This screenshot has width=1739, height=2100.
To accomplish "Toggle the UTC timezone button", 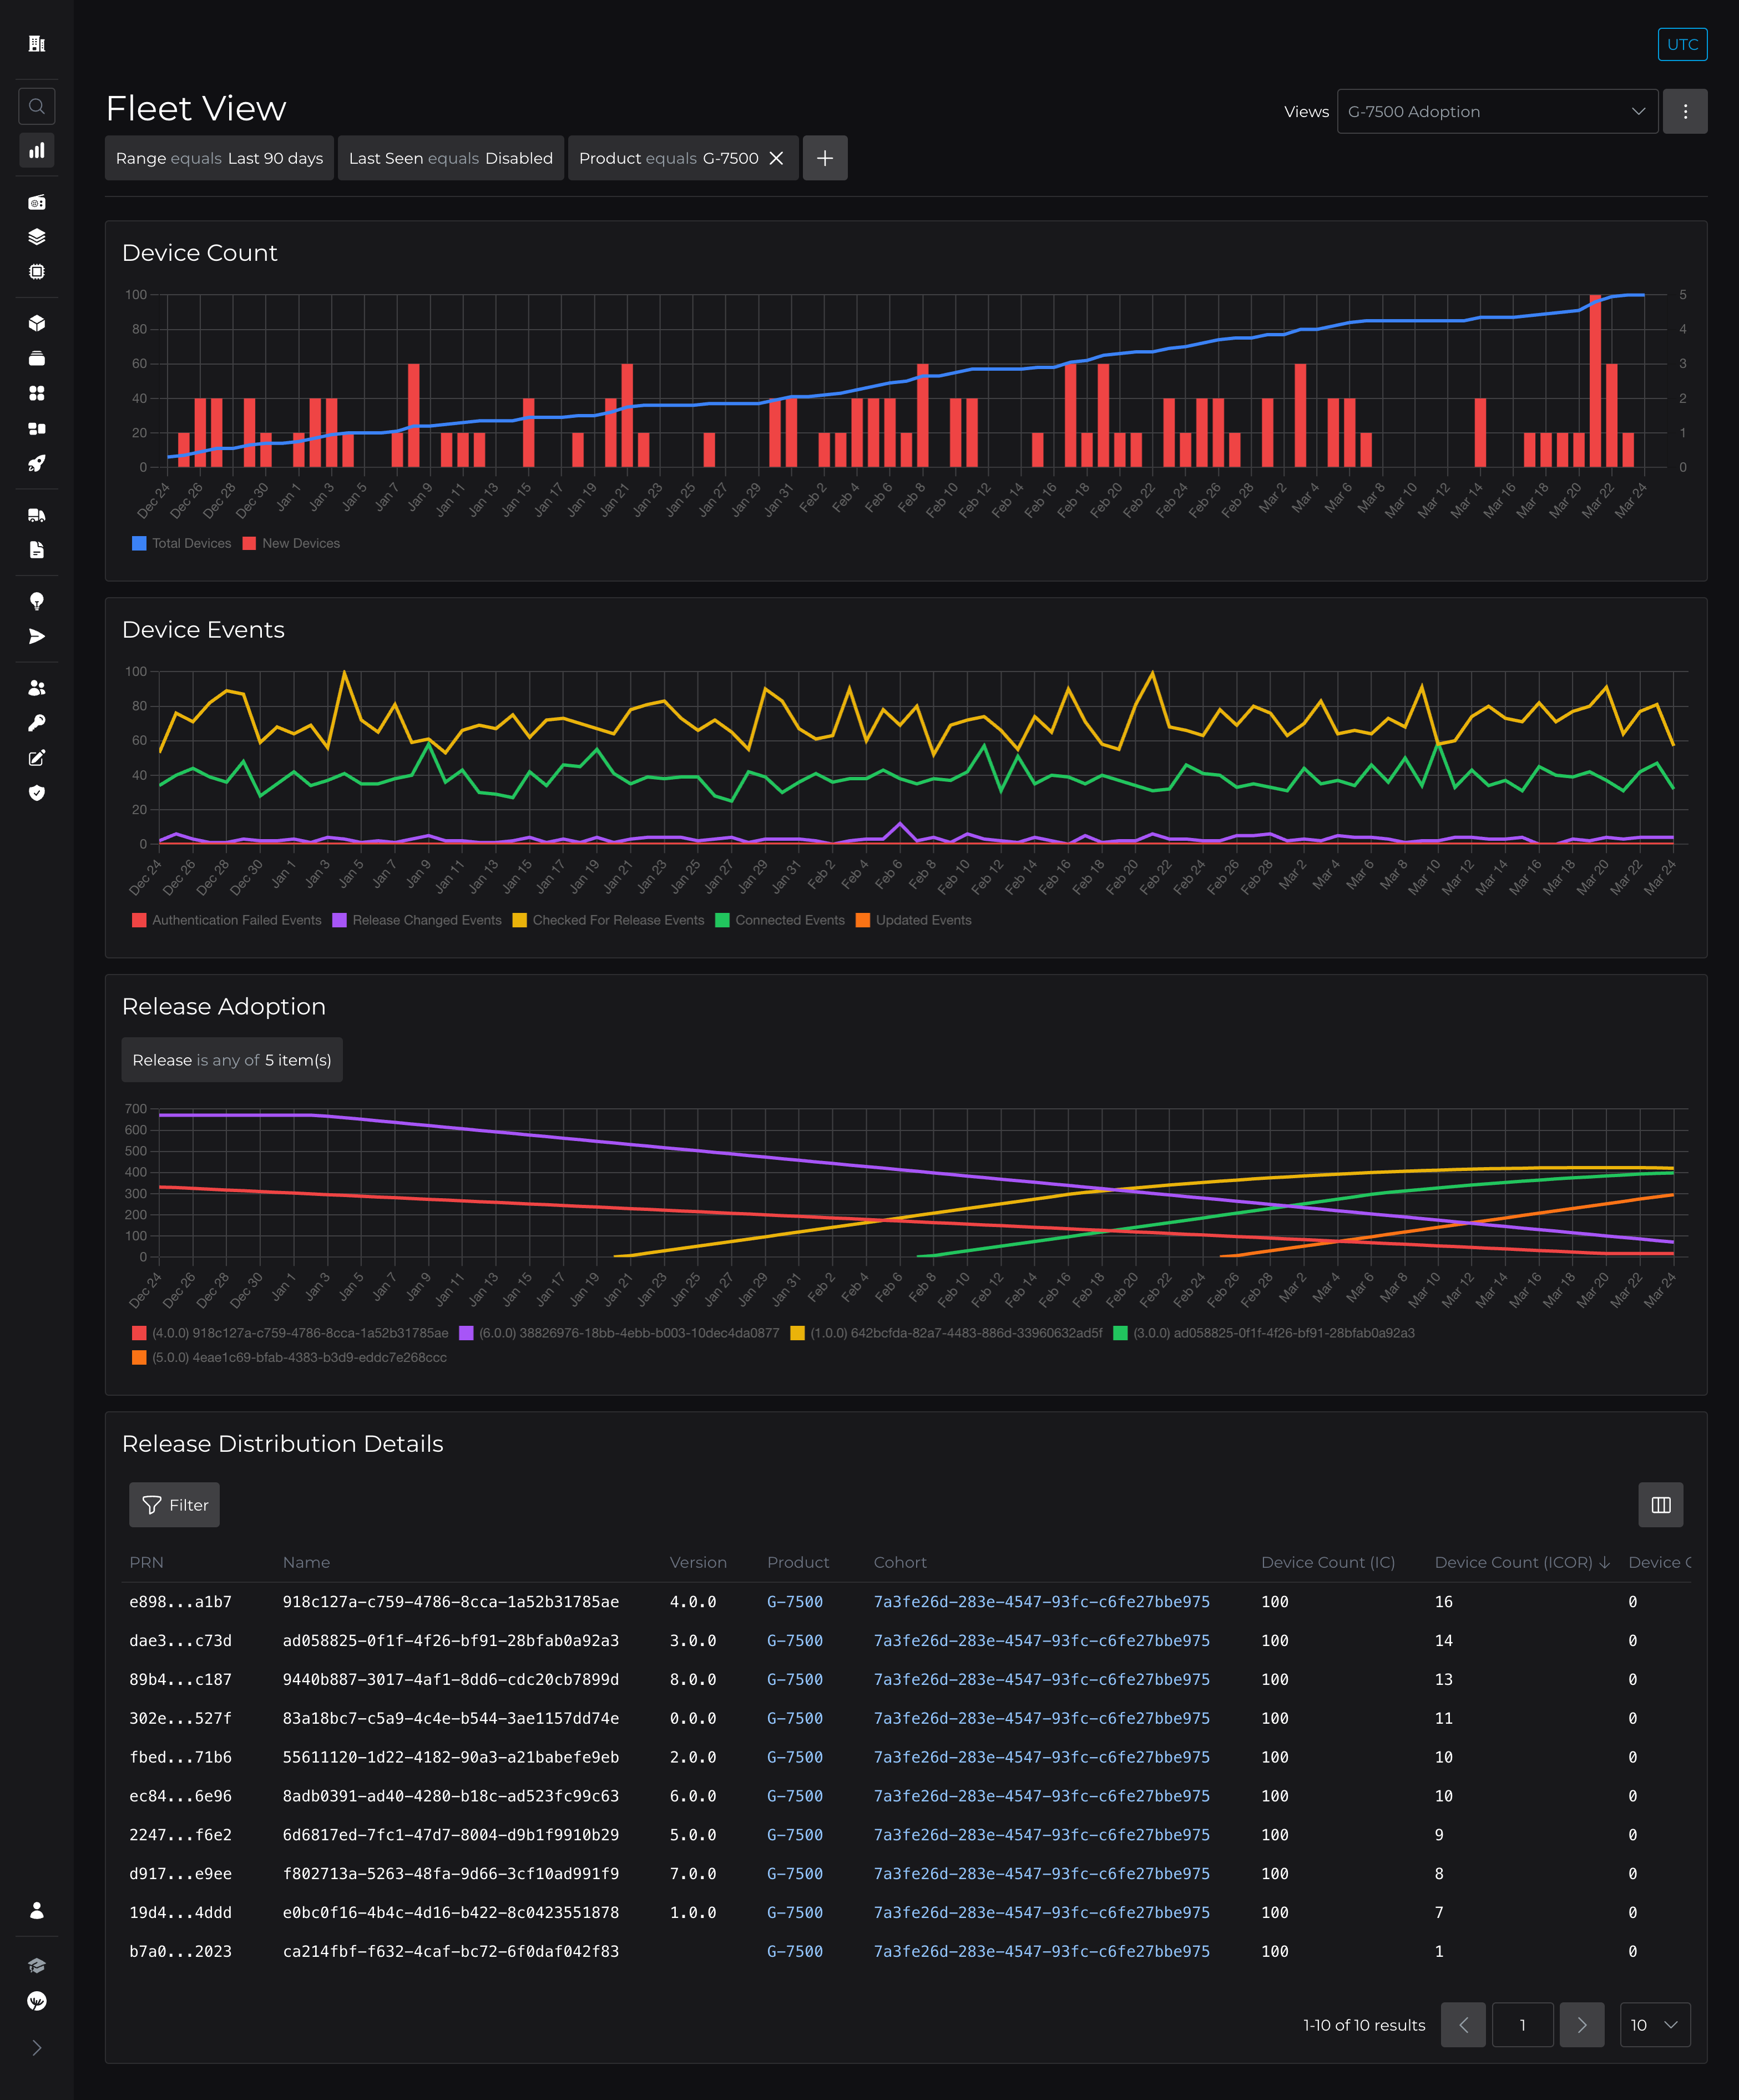I will (1682, 44).
